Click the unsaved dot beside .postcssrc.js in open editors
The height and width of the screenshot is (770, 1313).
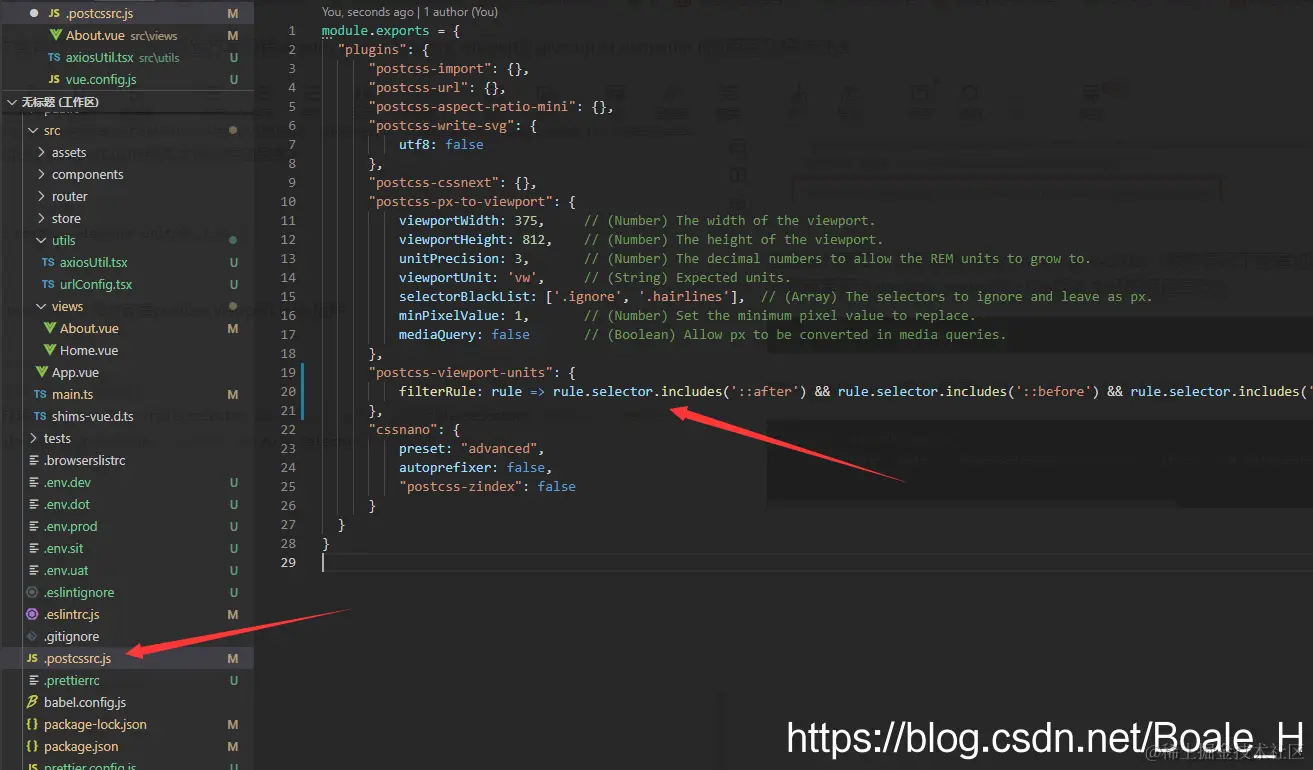(x=33, y=13)
